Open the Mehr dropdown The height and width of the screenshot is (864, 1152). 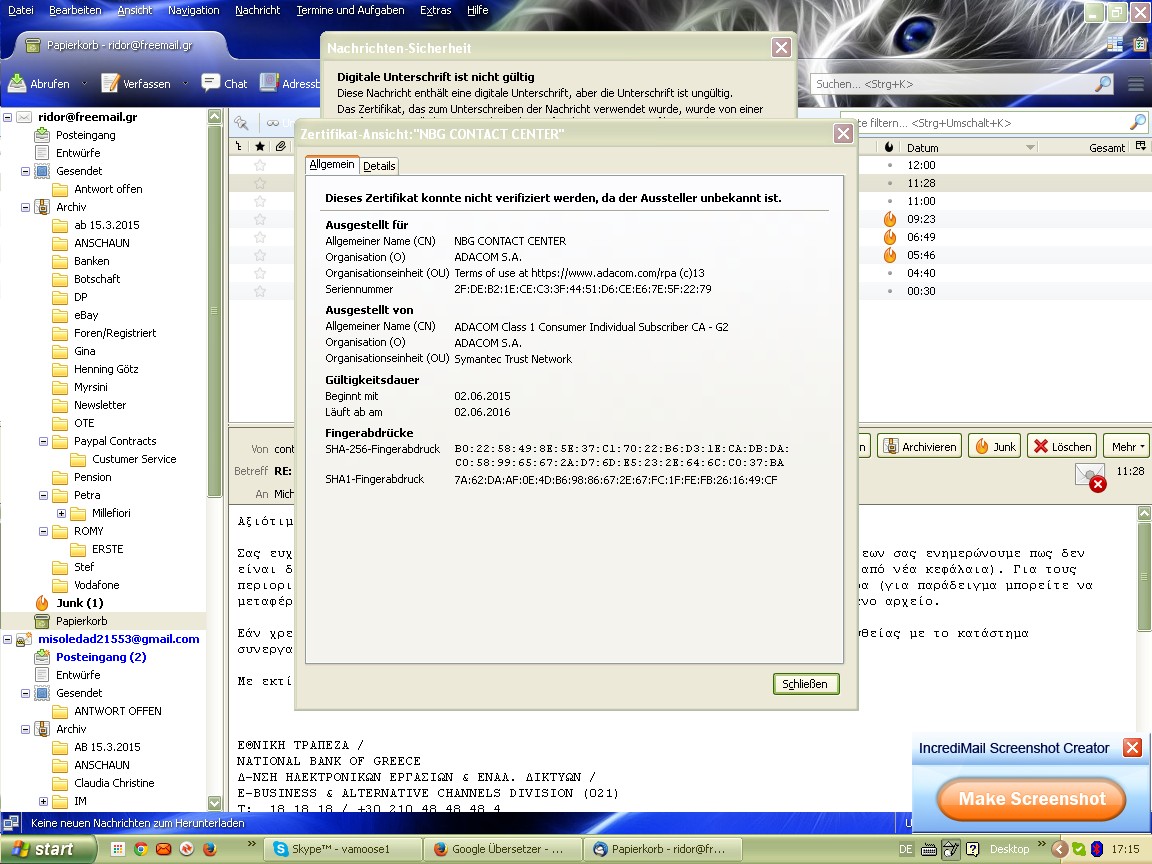pyautogui.click(x=1129, y=447)
